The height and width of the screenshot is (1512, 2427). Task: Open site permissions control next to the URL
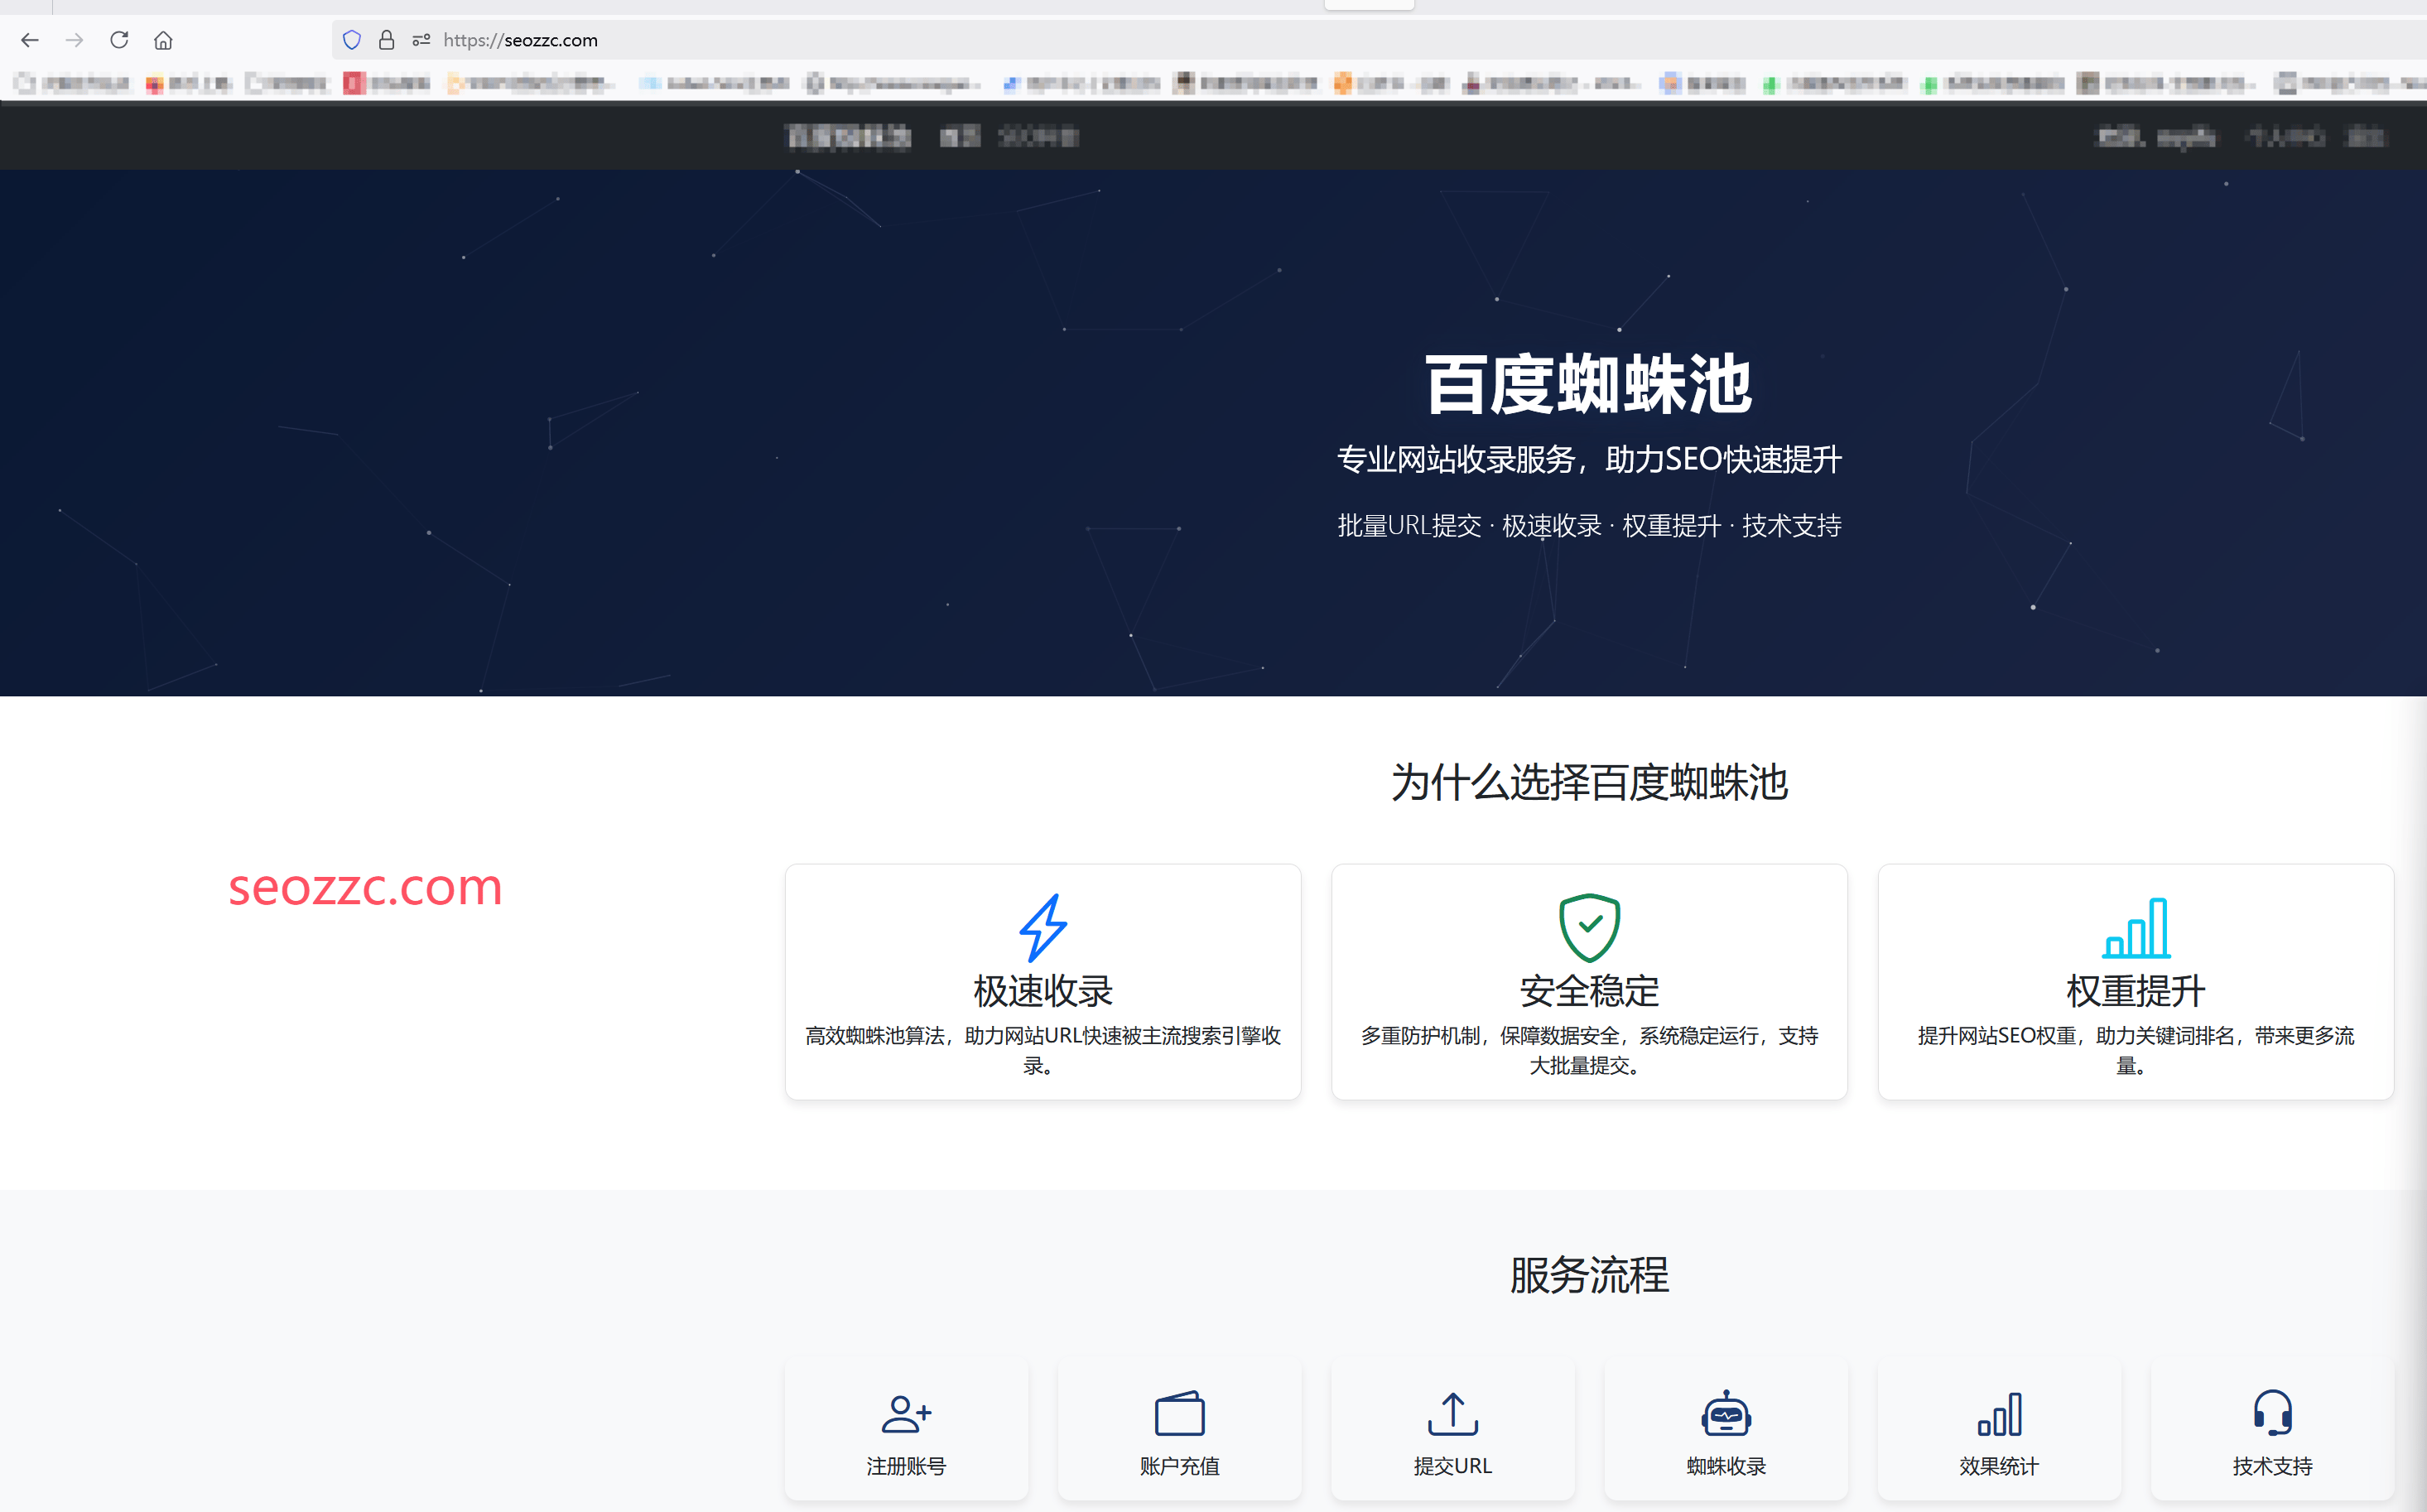pyautogui.click(x=421, y=40)
